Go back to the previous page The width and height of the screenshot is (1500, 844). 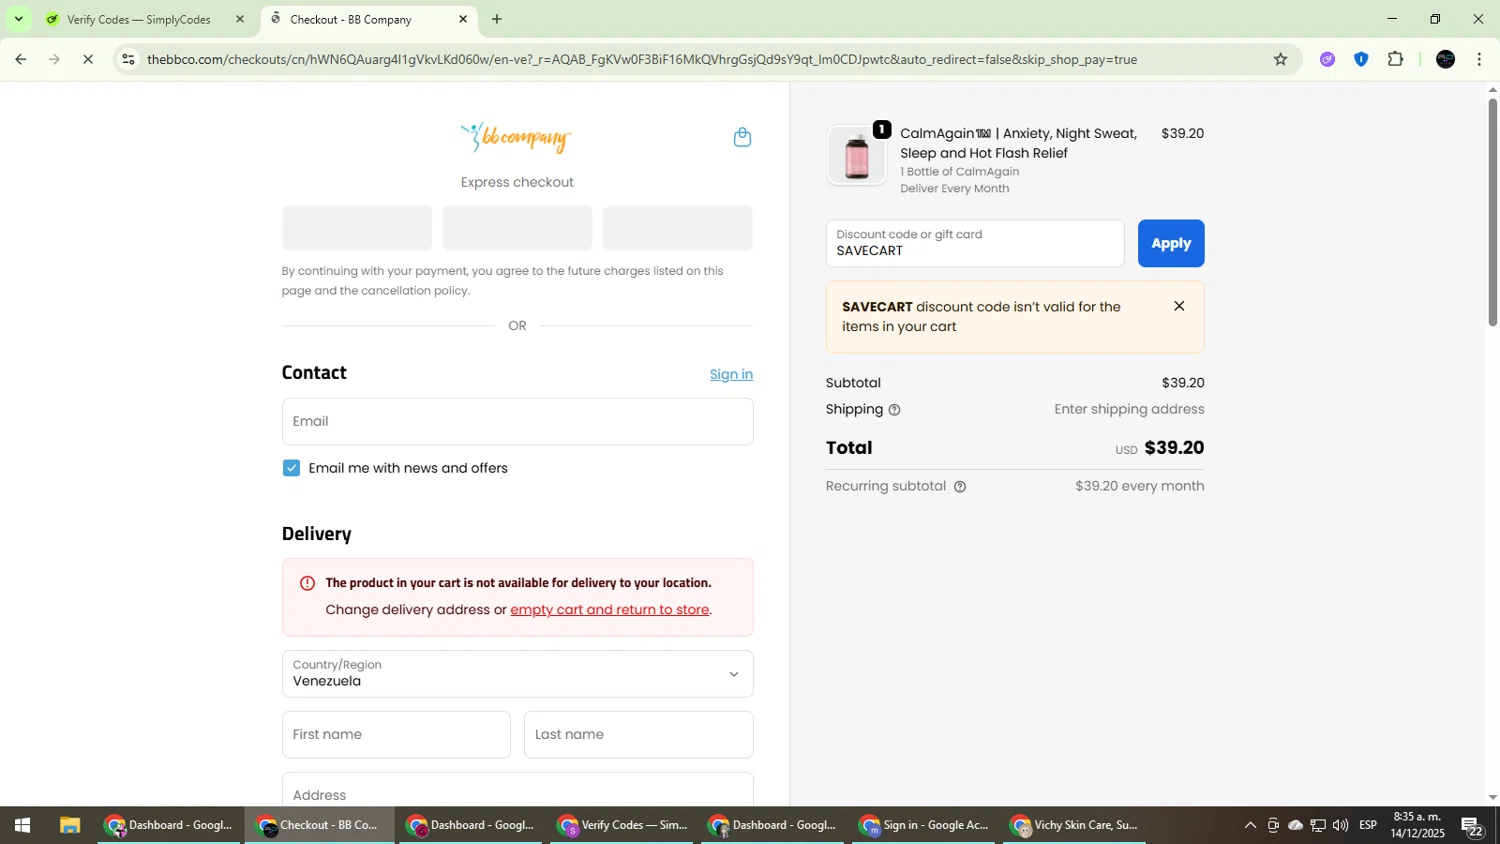pos(20,59)
